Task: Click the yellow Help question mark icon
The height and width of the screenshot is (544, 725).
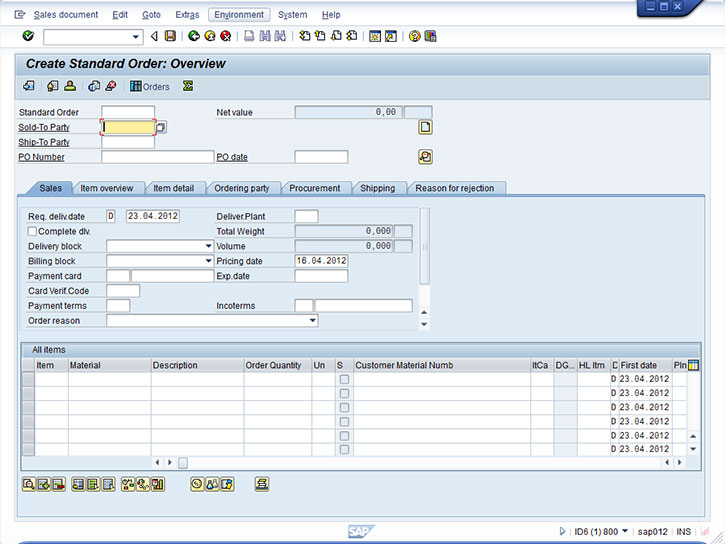Action: 415,36
